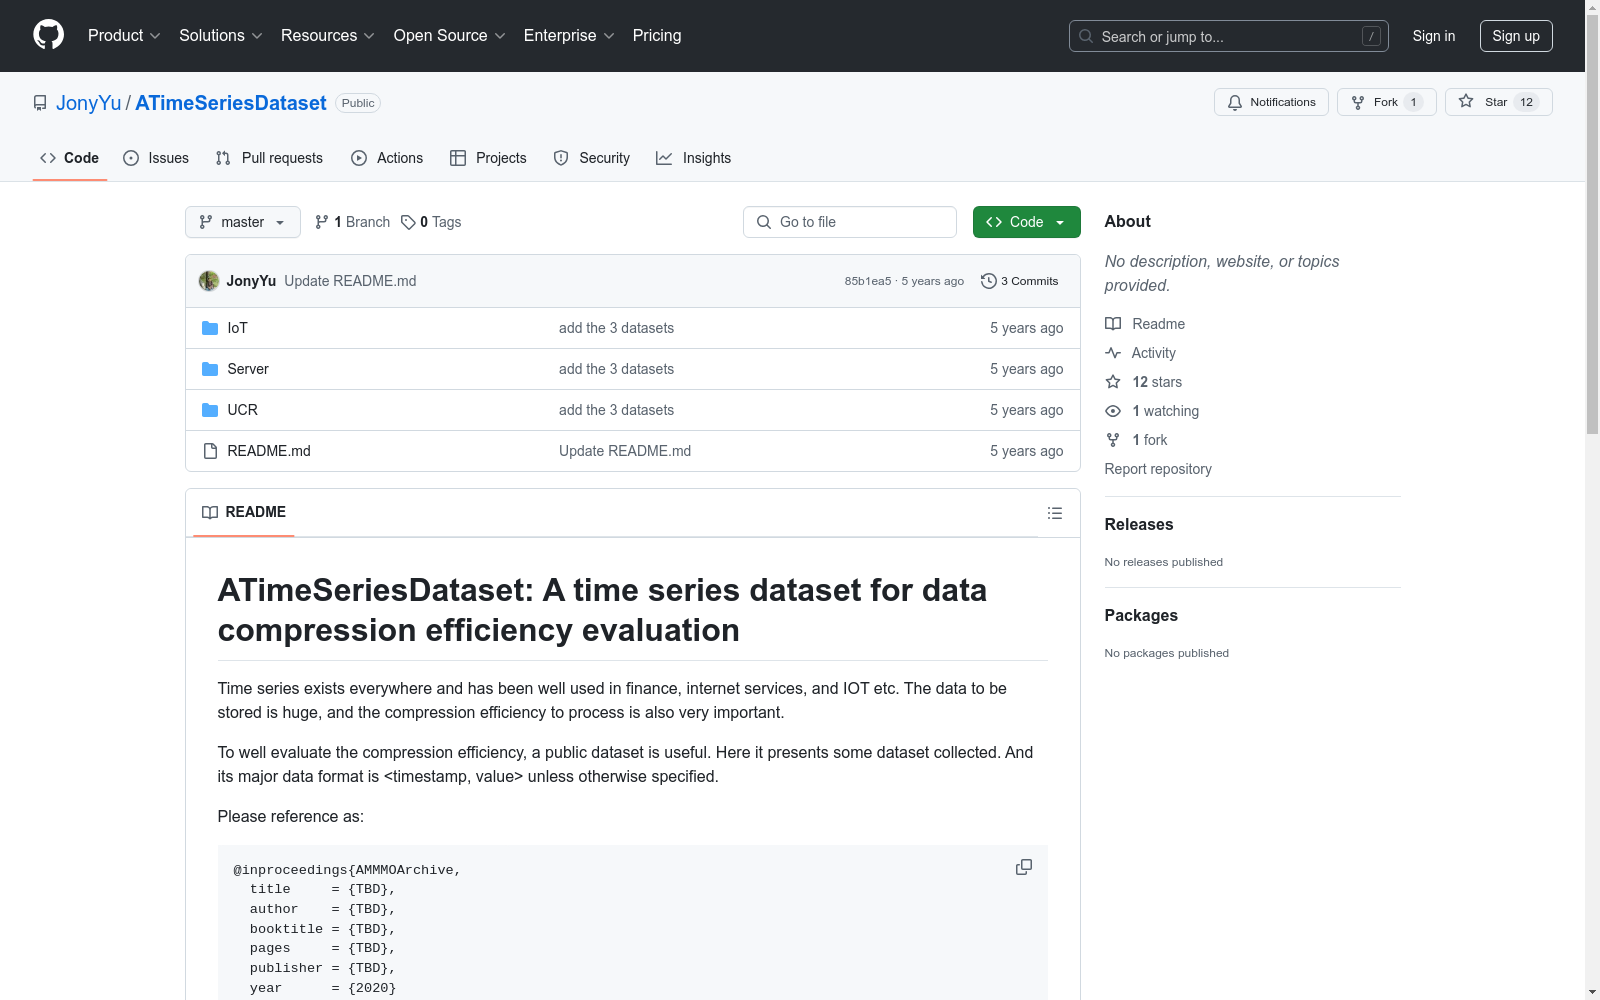The image size is (1600, 1000).
Task: Click JonyYu's avatar in commit row
Action: tap(209, 281)
